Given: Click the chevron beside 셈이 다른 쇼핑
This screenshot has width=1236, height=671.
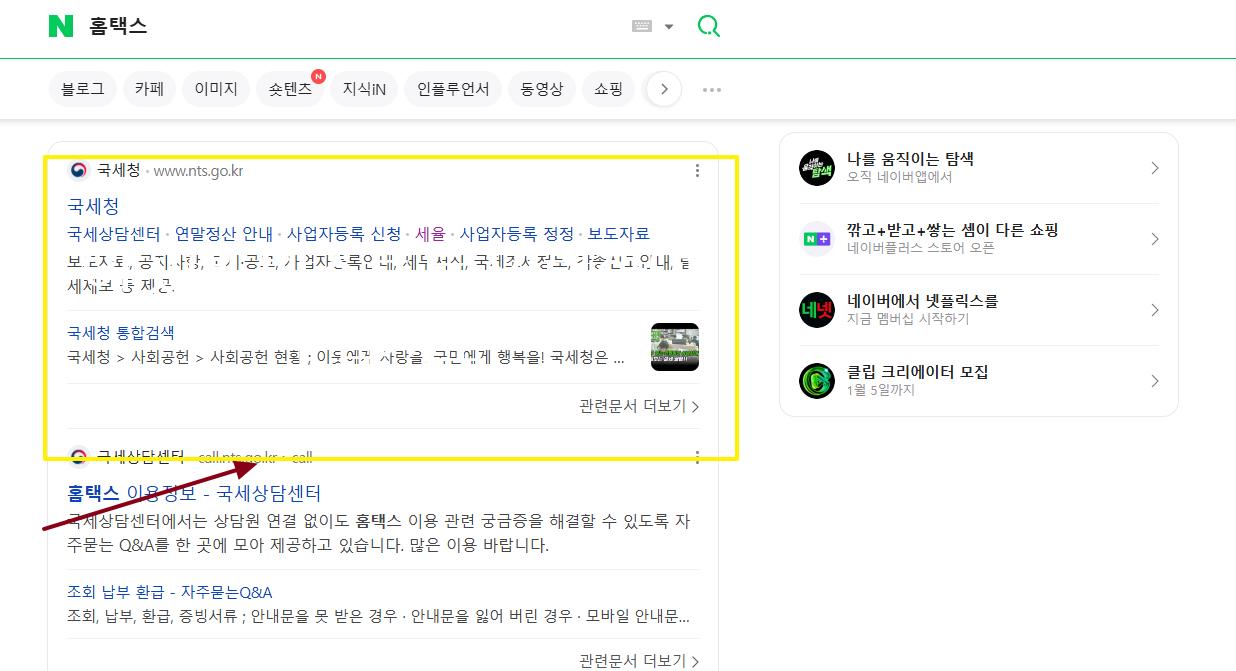Looking at the screenshot, I should click(1155, 239).
